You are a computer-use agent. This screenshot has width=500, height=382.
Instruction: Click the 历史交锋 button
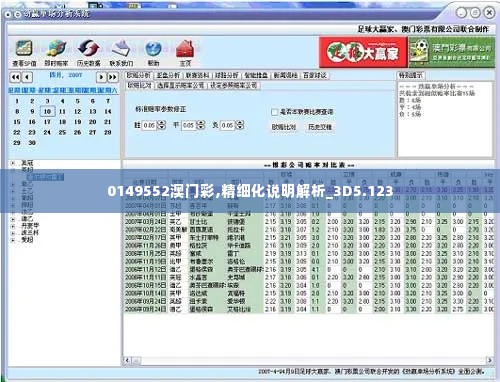[x=320, y=127]
